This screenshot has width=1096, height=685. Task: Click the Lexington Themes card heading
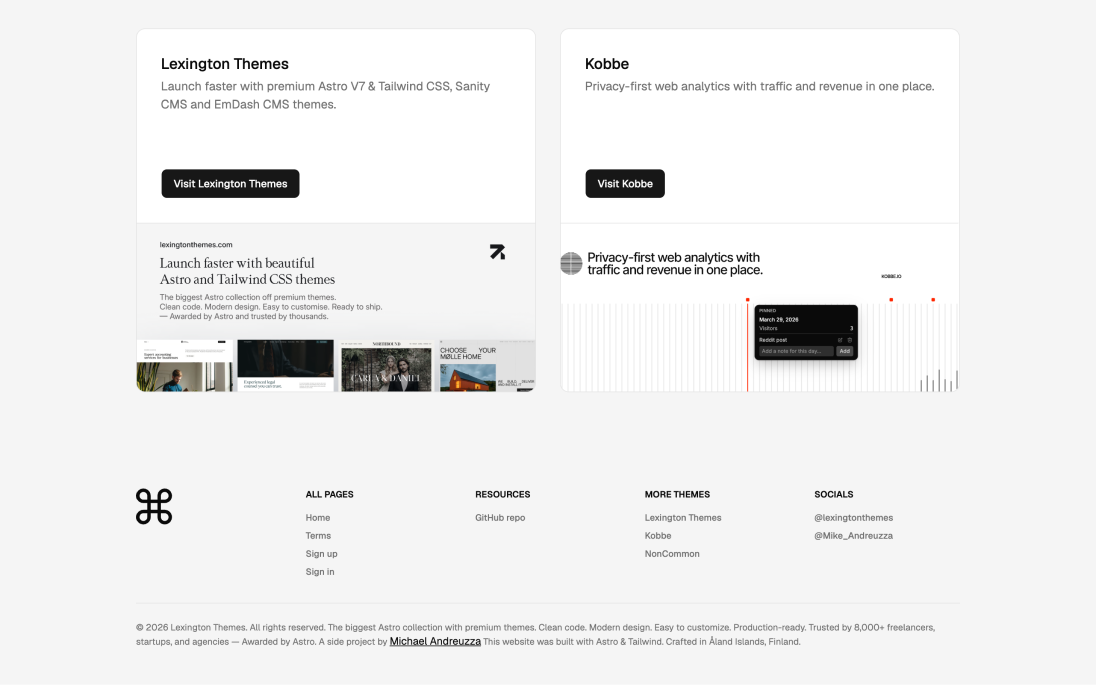(x=224, y=64)
